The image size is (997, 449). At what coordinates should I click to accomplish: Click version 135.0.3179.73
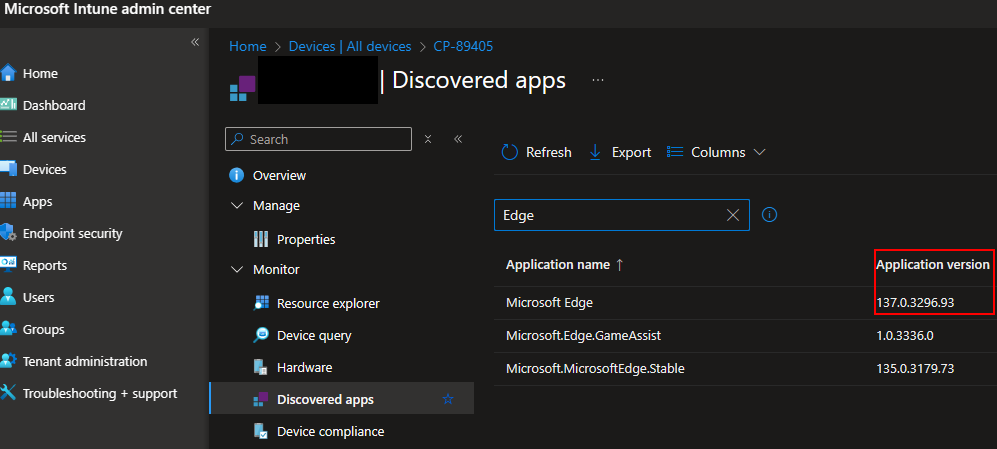tap(915, 368)
